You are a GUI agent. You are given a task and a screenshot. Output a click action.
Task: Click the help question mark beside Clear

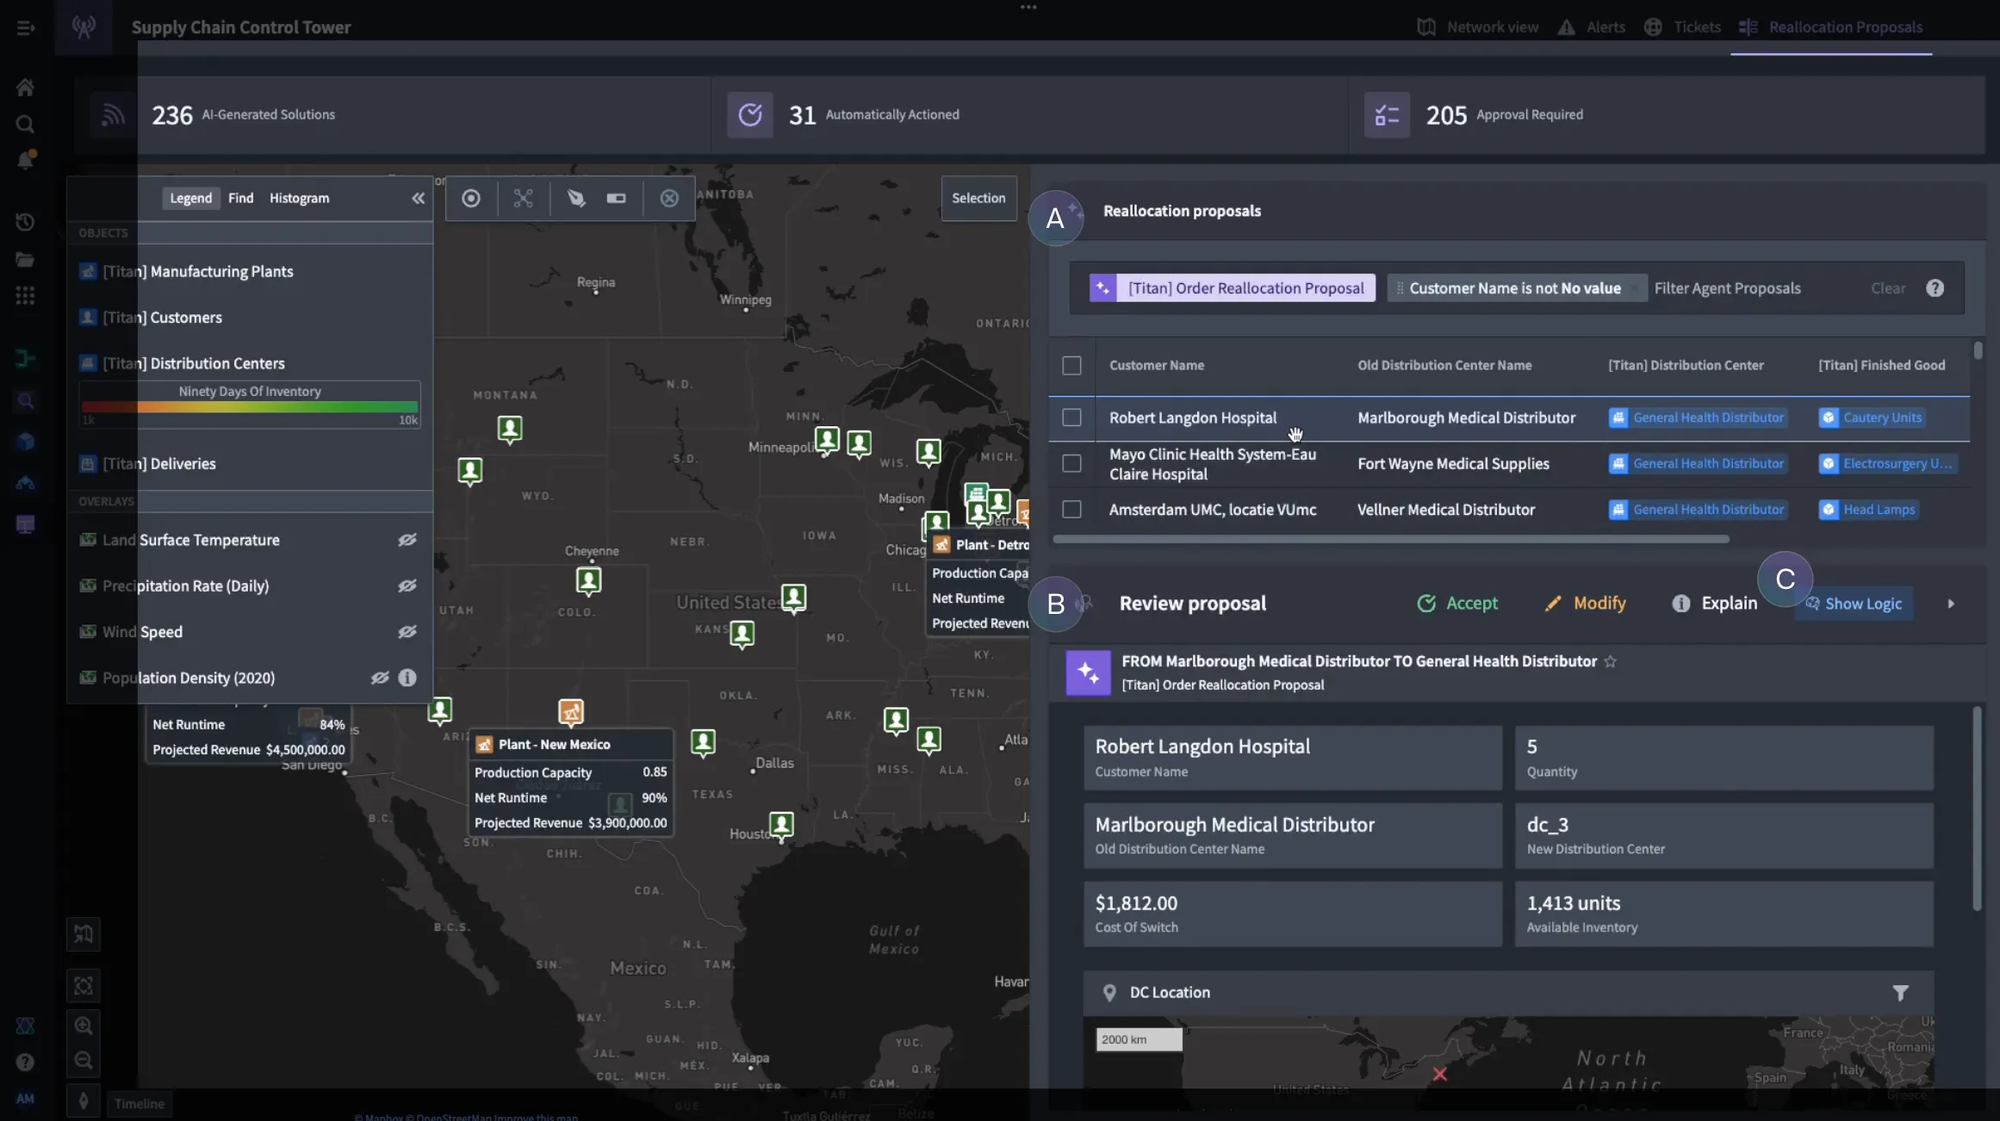[x=1935, y=288]
